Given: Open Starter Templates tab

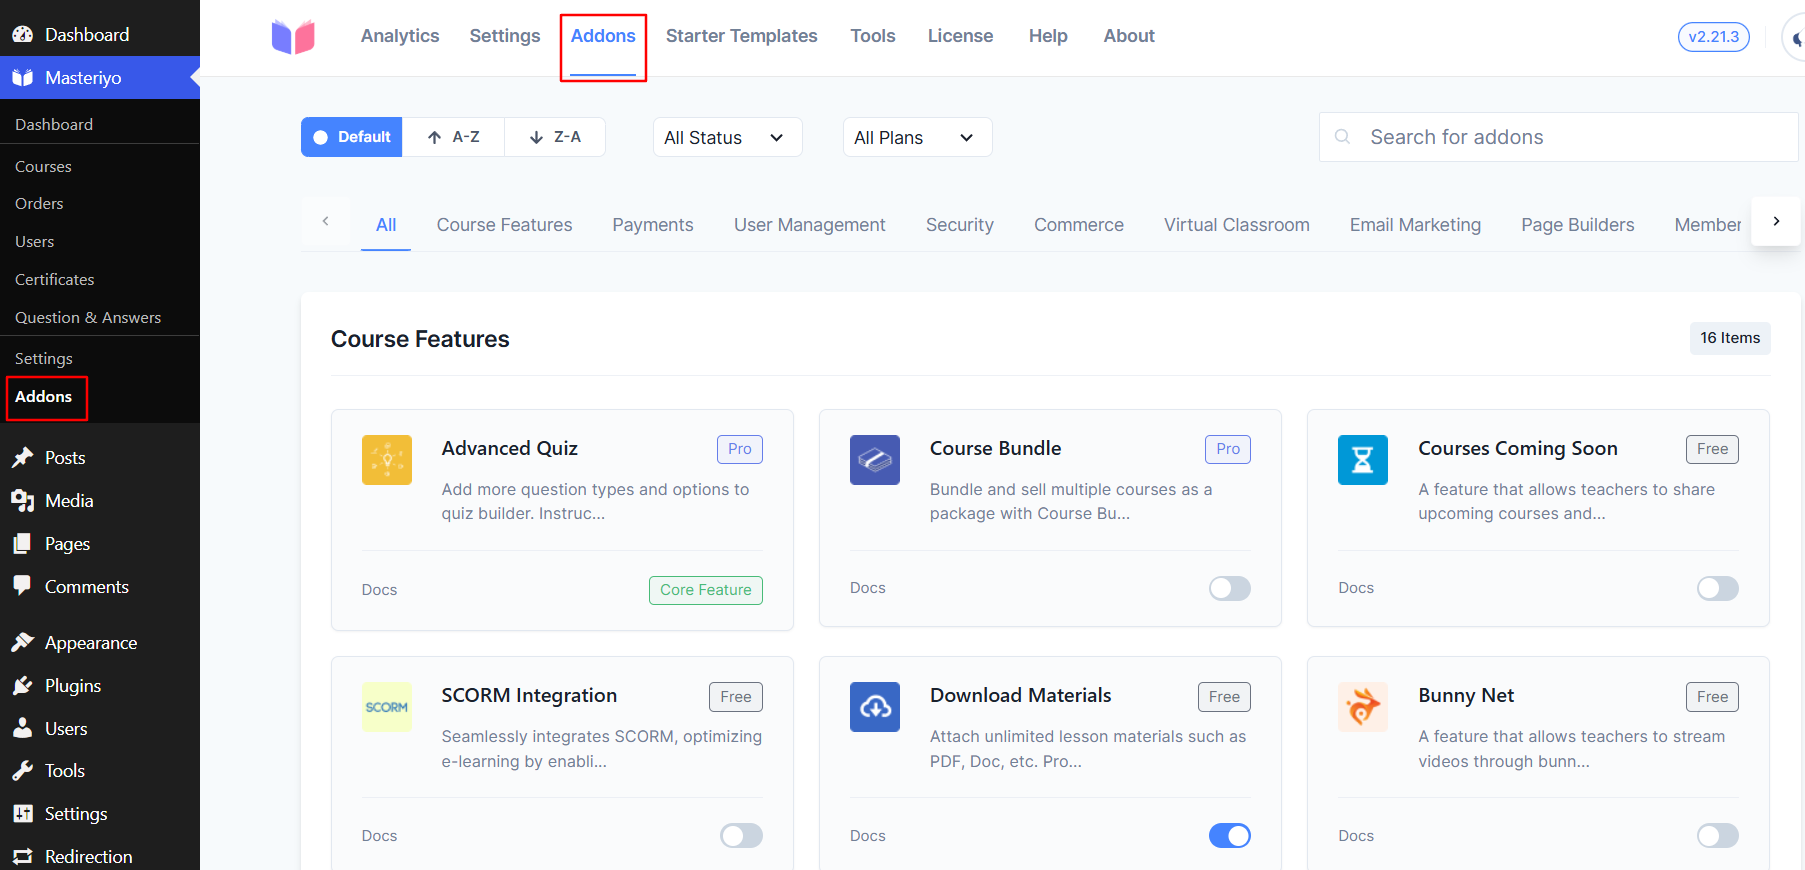Looking at the screenshot, I should coord(742,36).
